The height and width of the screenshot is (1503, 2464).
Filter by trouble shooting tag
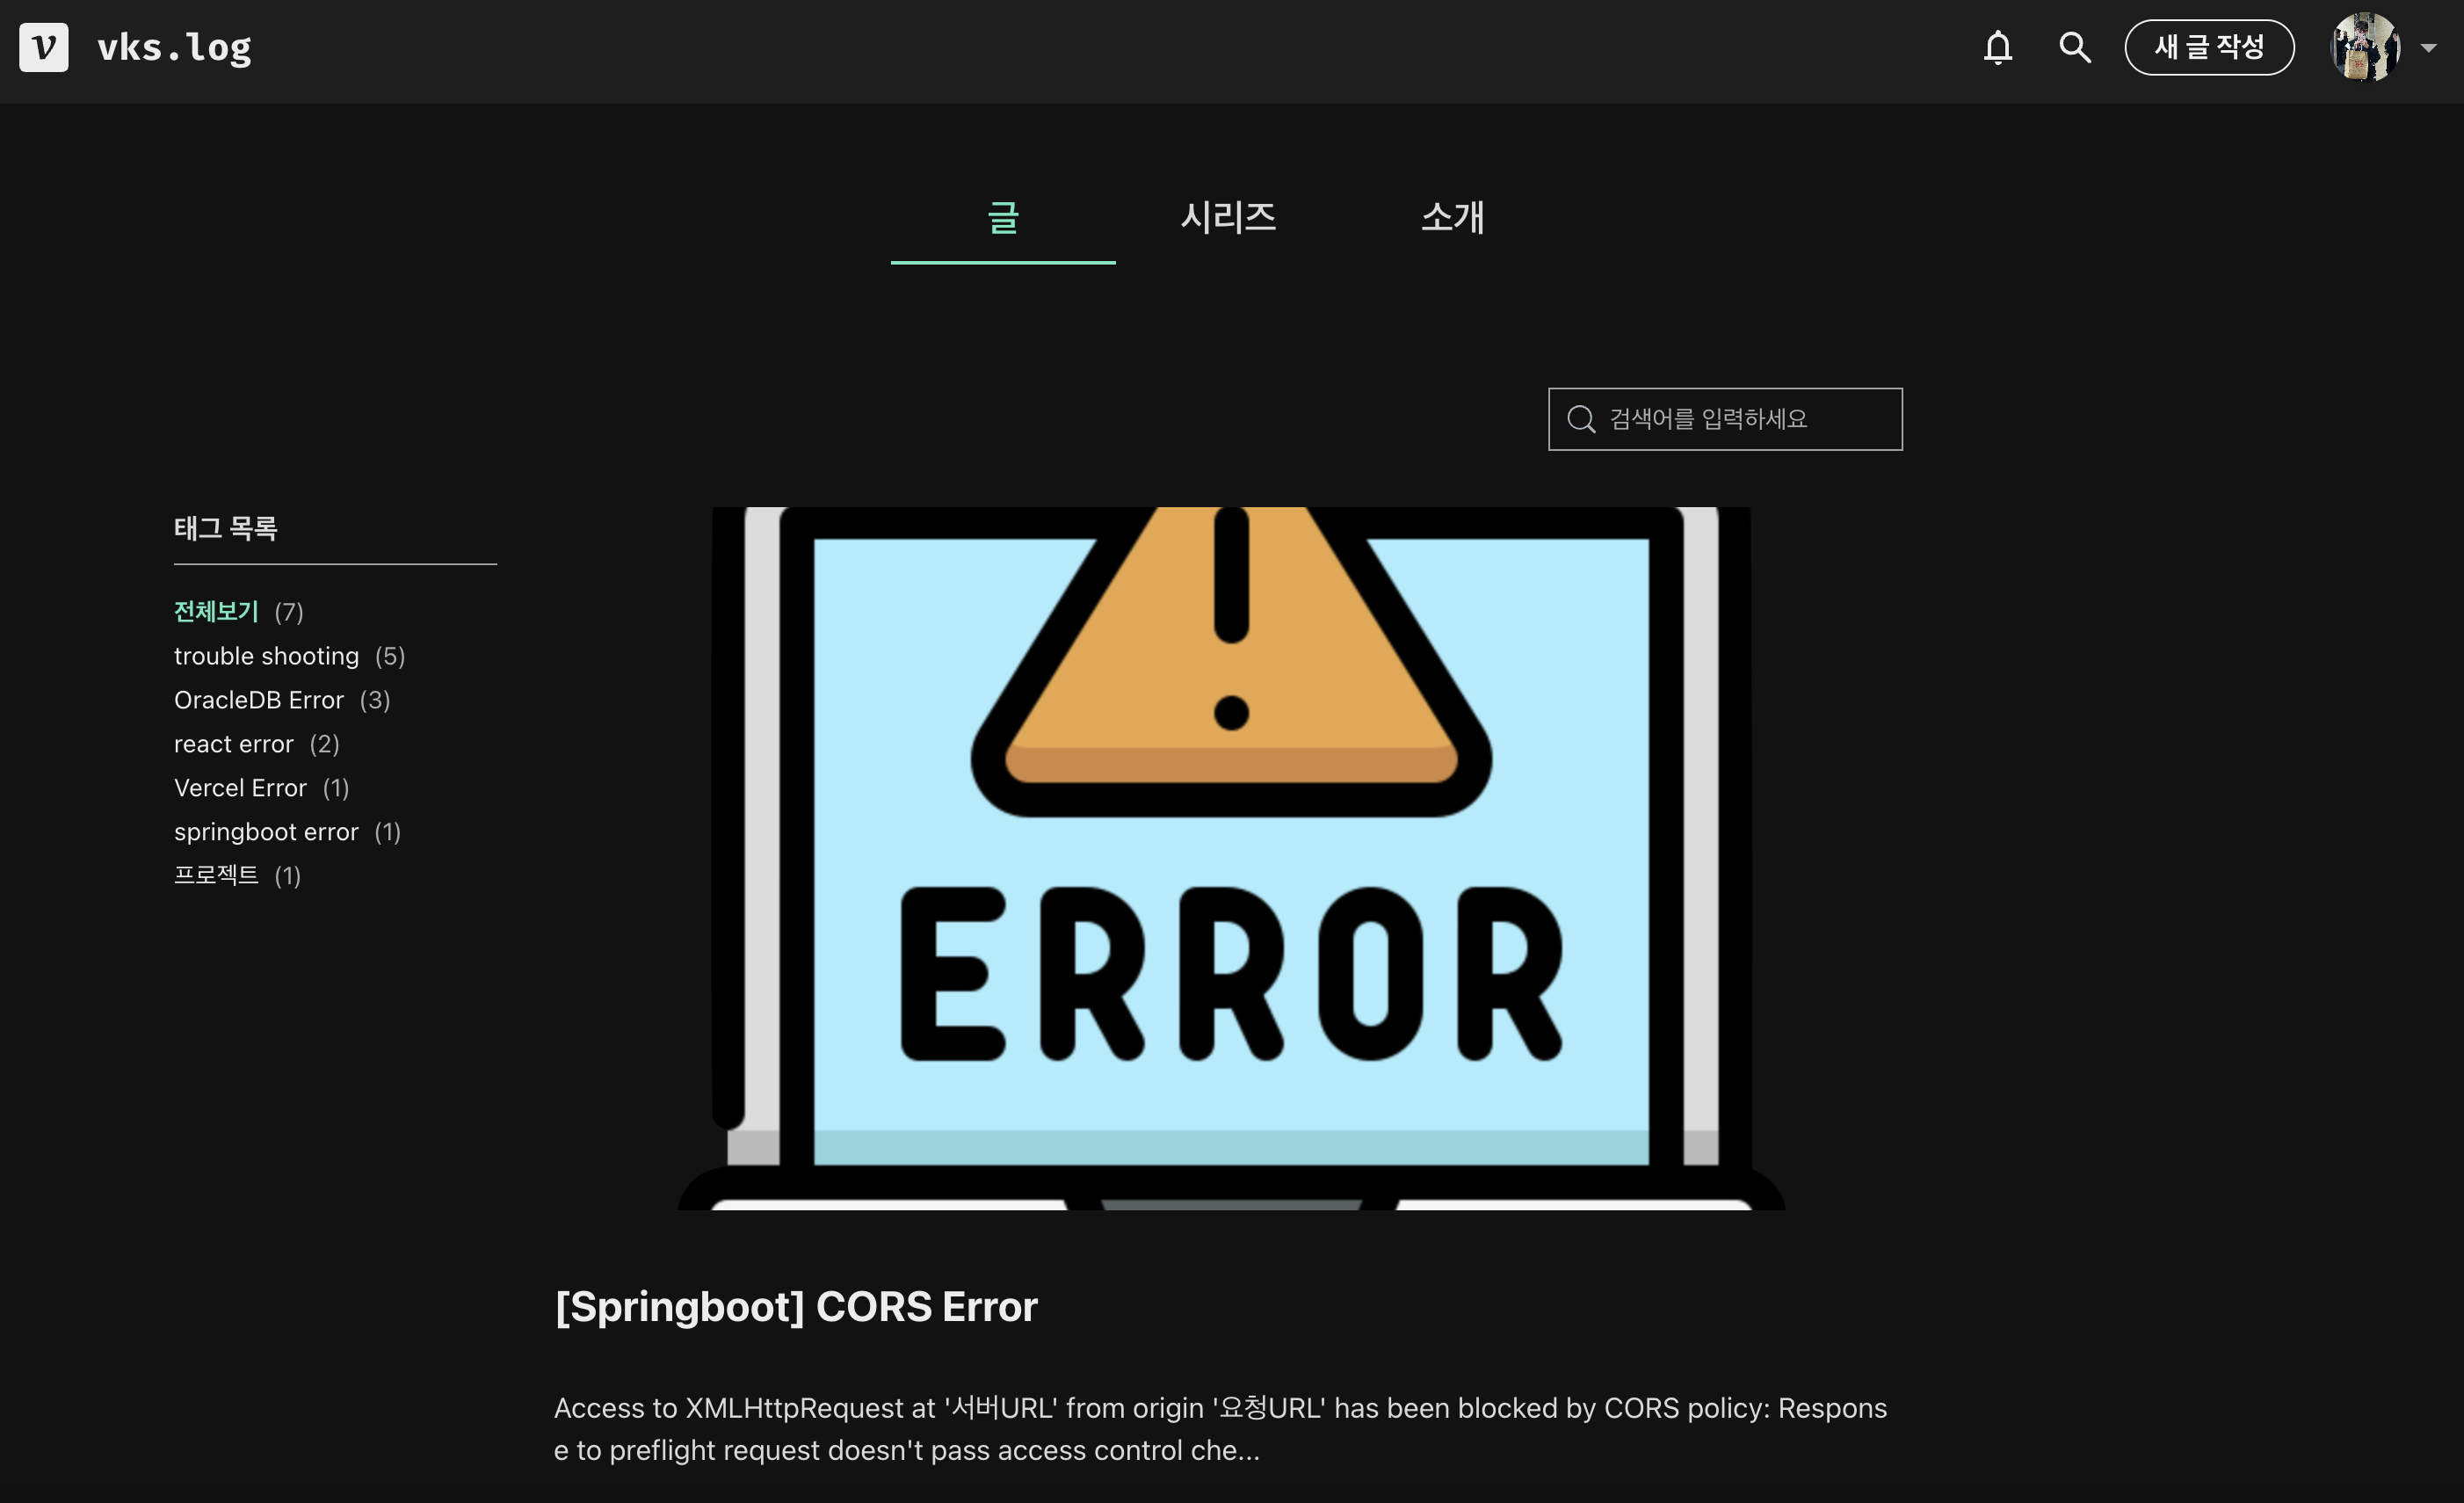click(266, 656)
